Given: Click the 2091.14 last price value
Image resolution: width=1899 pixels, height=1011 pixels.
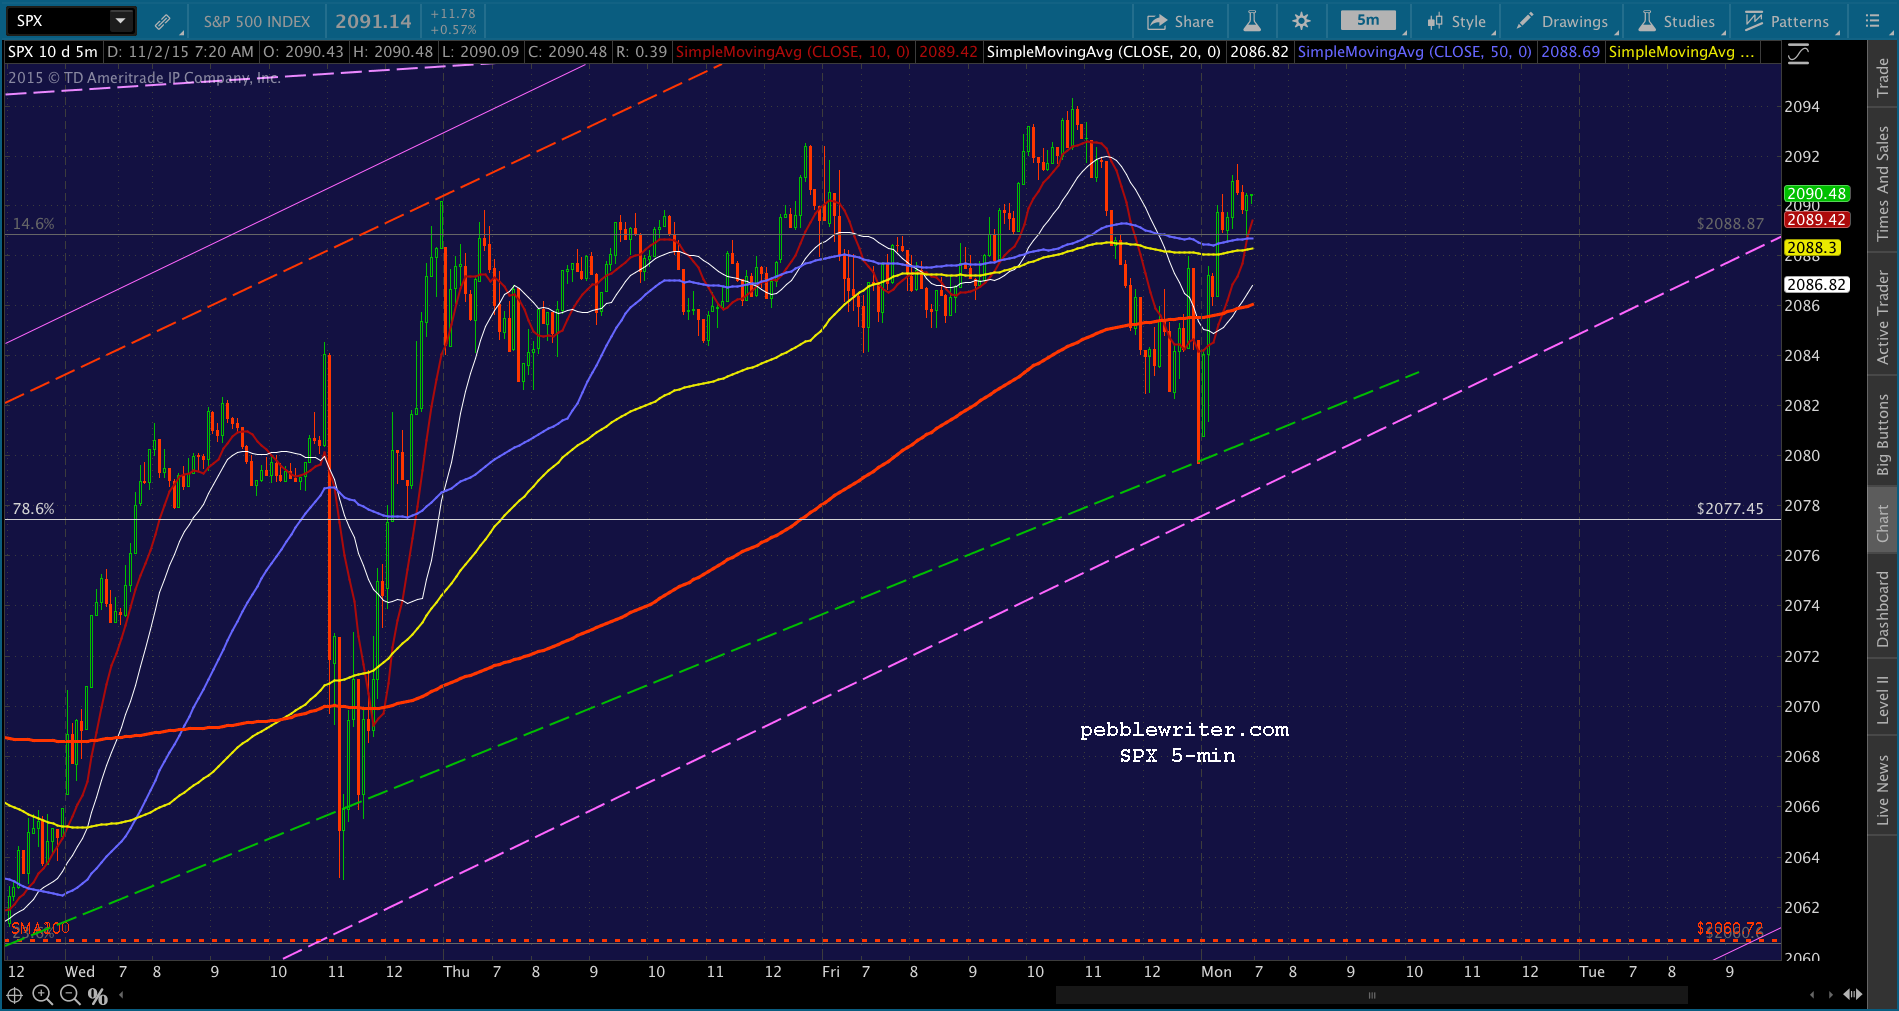Looking at the screenshot, I should pyautogui.click(x=373, y=21).
